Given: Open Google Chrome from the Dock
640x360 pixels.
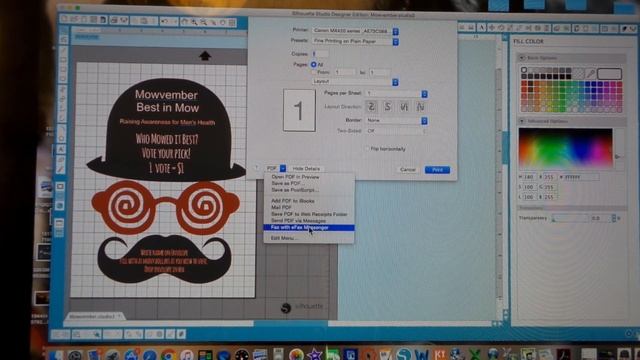Looking at the screenshot, I should [x=169, y=355].
